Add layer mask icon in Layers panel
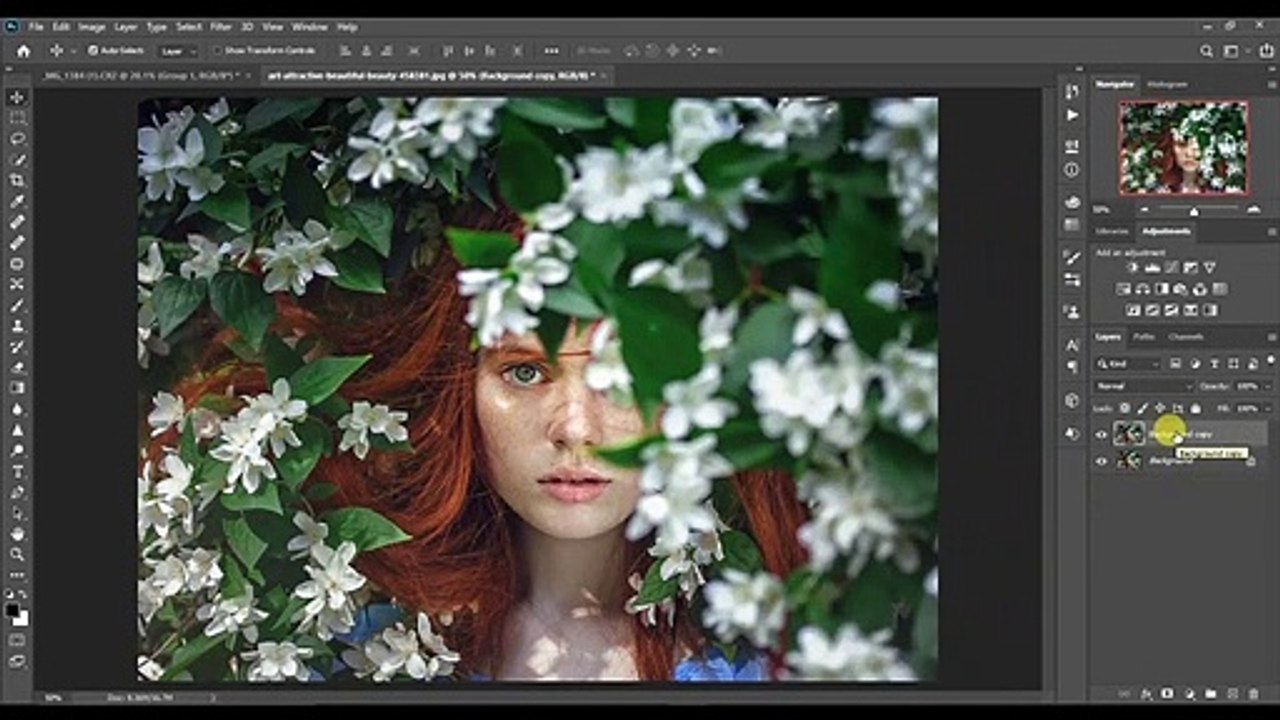 pos(1167,693)
